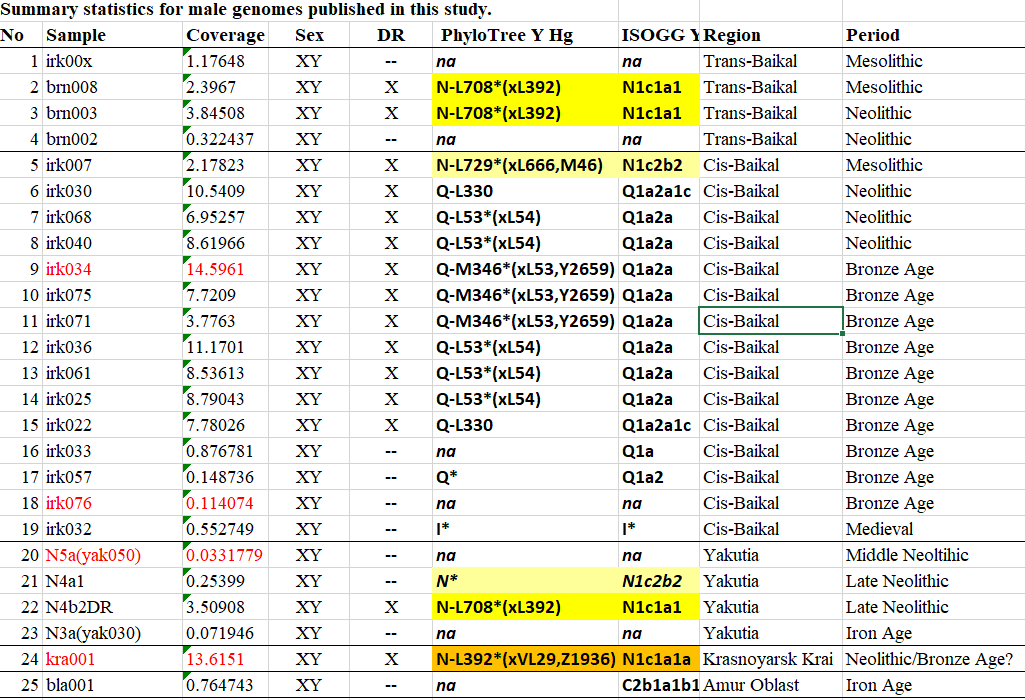The width and height of the screenshot is (1025, 700).
Task: Select coverage value 7.7209
Action: click(x=225, y=295)
